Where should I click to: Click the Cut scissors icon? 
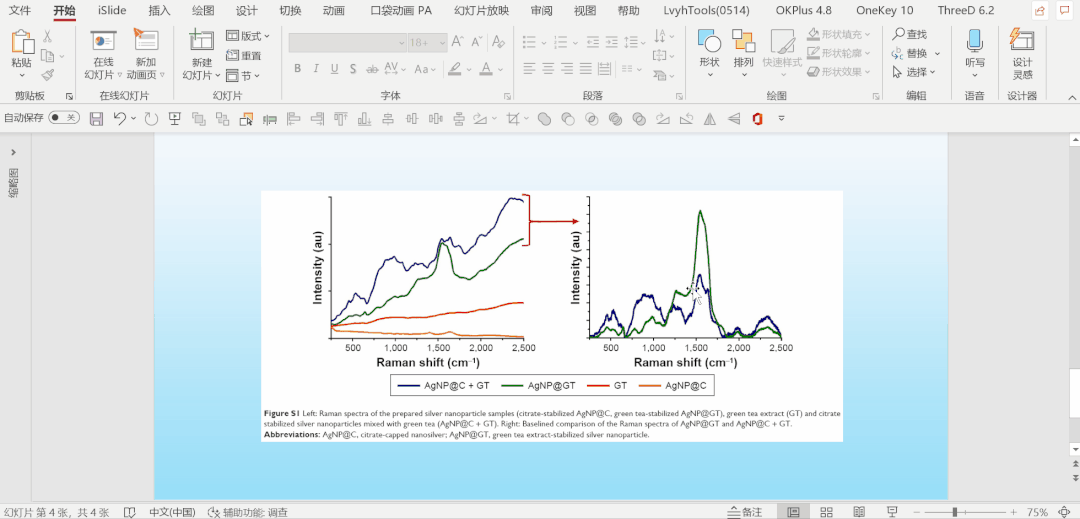tap(48, 36)
